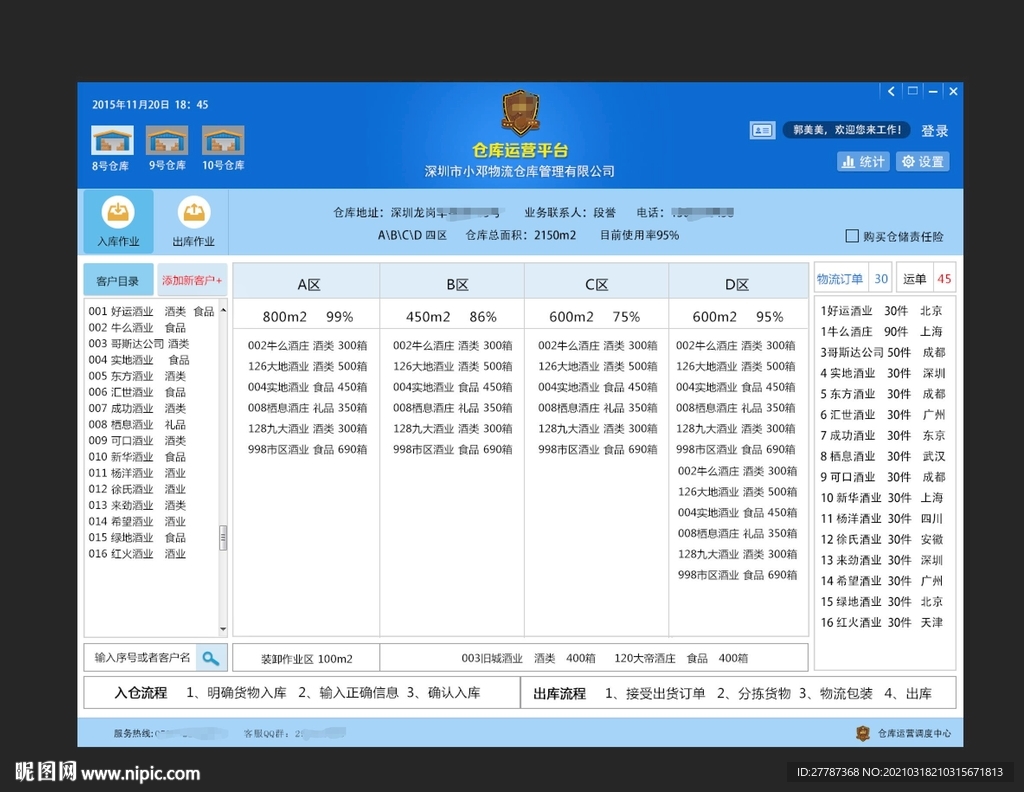Open the 设置 settings button
Image resolution: width=1024 pixels, height=792 pixels.
pyautogui.click(x=922, y=161)
